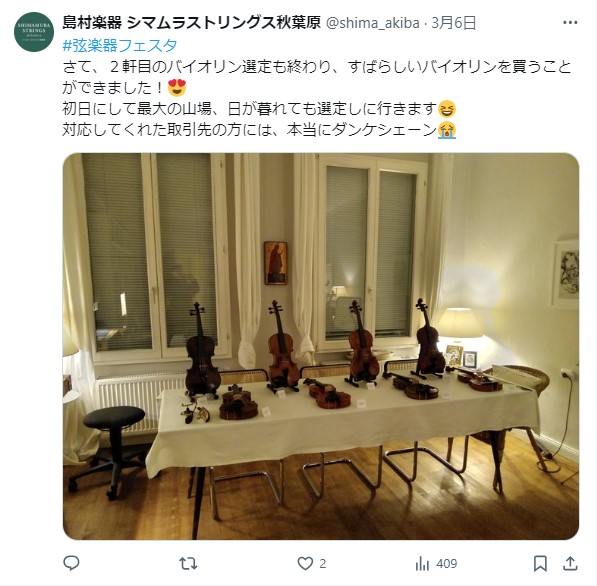The width and height of the screenshot is (597, 586).
Task: Click the share upload icon
Action: pos(570,563)
